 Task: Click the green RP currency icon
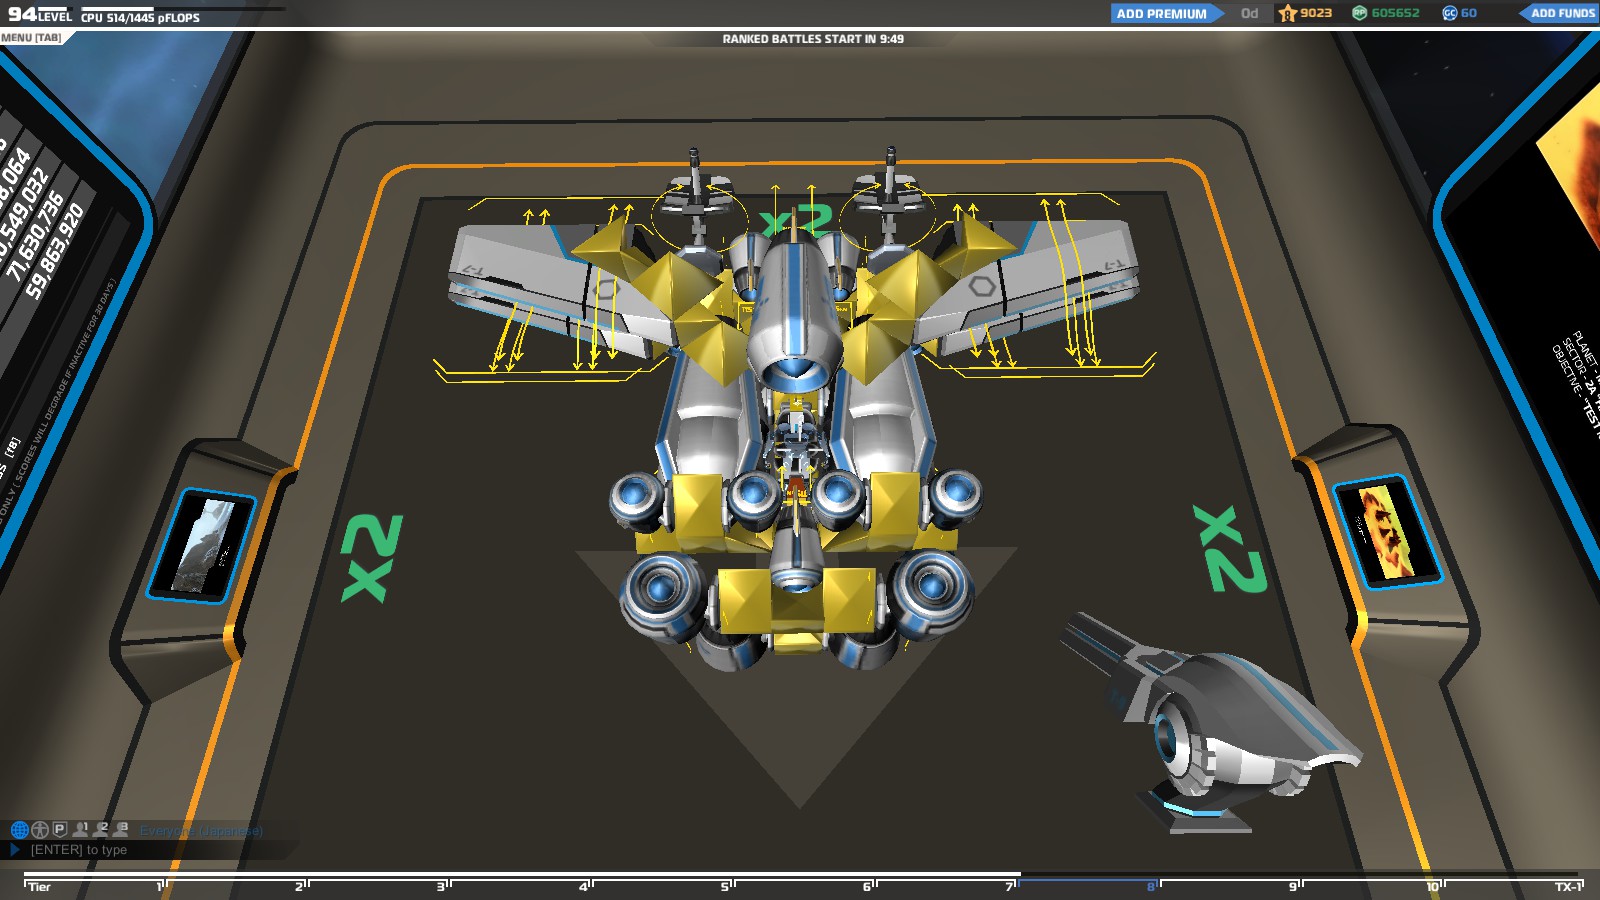pos(1359,13)
